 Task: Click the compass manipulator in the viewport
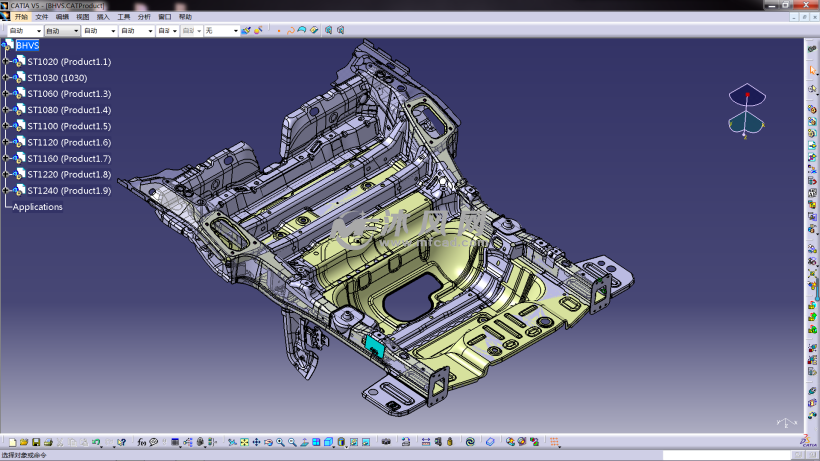[x=746, y=110]
